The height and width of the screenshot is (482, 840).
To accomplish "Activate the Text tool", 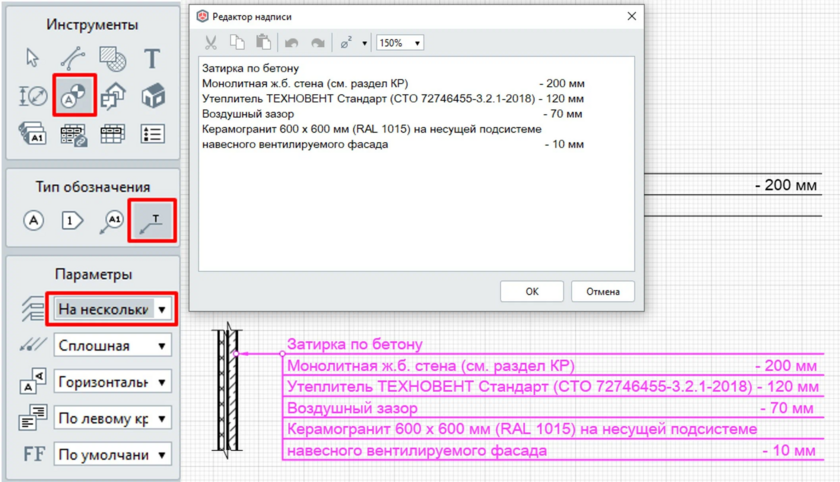I will 152,59.
